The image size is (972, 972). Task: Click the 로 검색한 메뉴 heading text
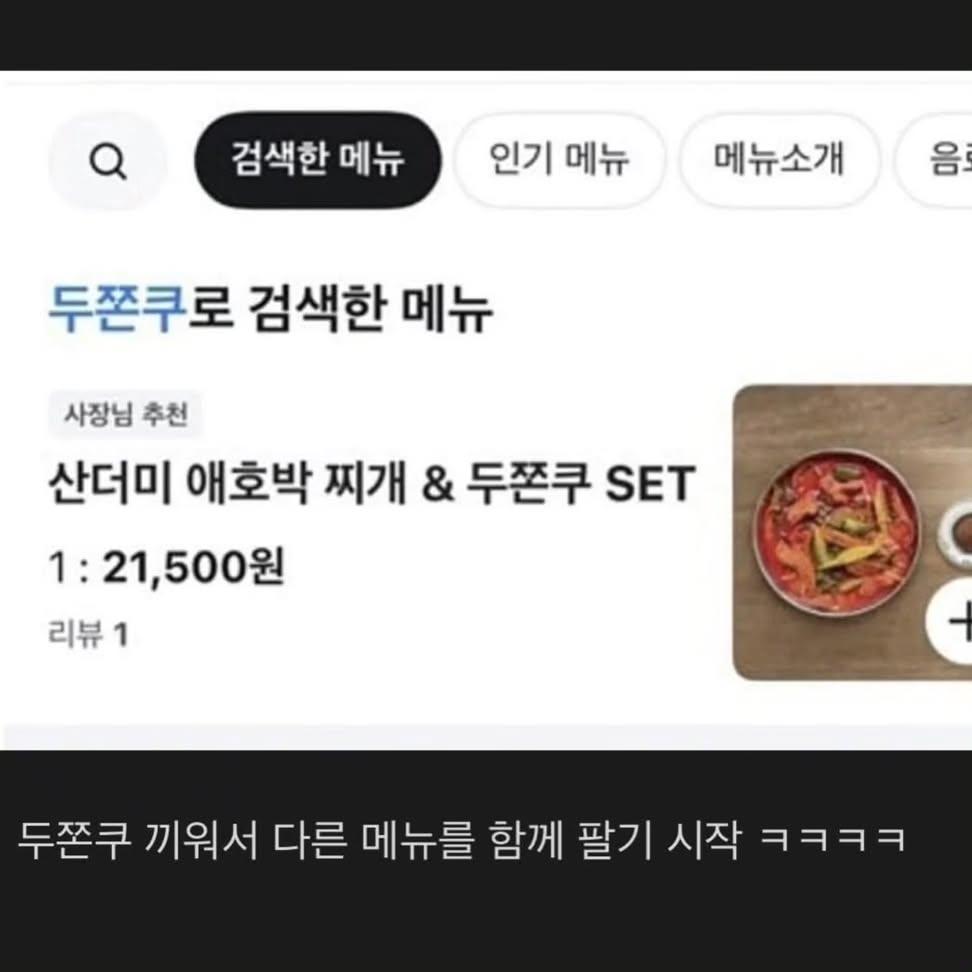(340, 309)
